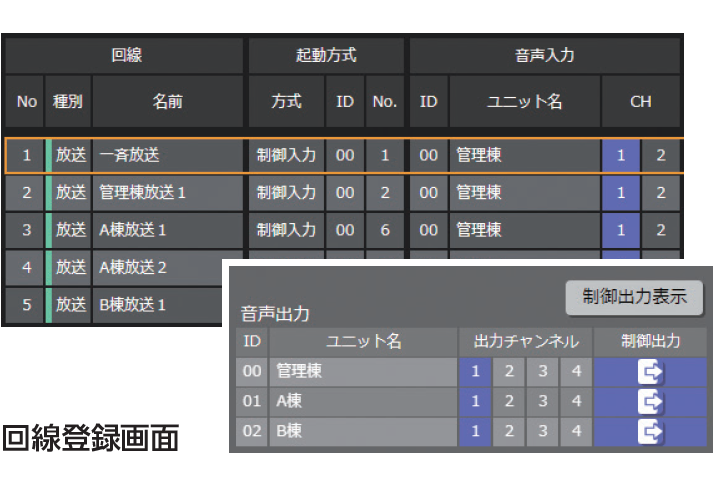The width and height of the screenshot is (714, 484).
Task: Toggle output channel 1 for 管理棟
Action: [x=475, y=372]
